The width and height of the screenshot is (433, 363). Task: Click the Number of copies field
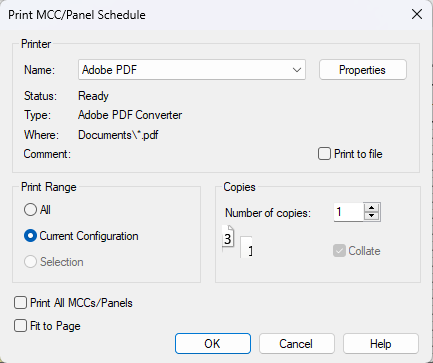(348, 212)
